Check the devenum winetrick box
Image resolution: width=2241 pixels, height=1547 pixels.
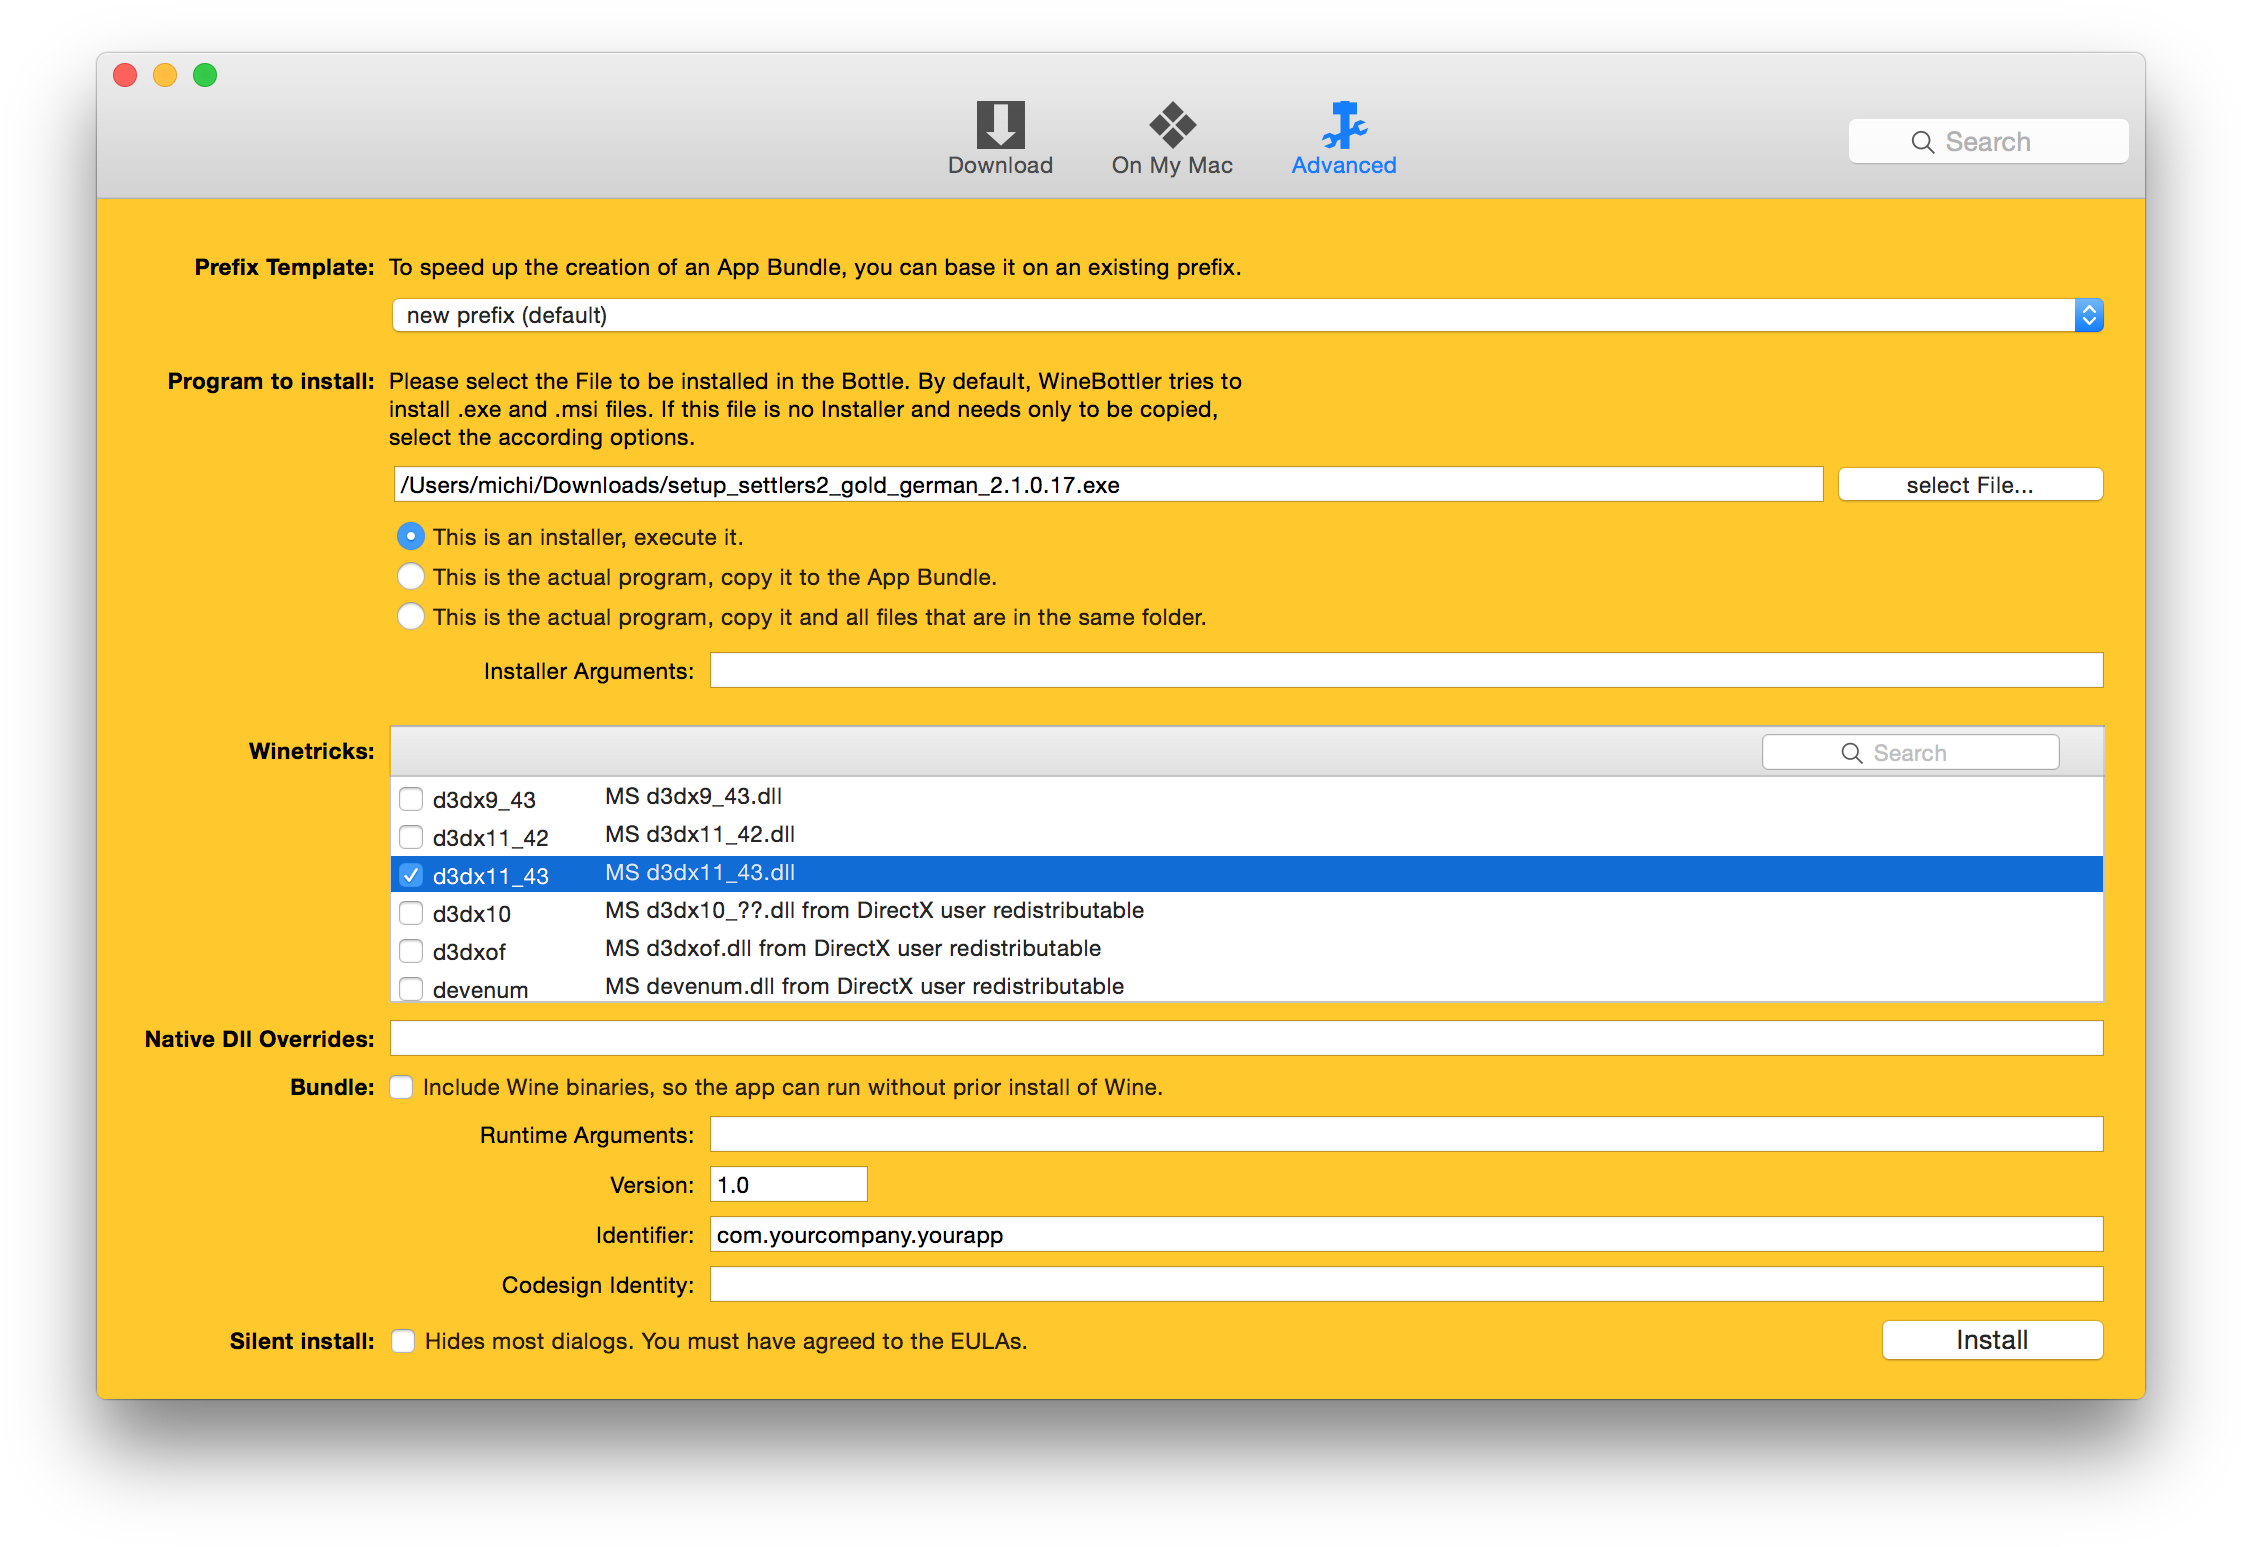[411, 989]
